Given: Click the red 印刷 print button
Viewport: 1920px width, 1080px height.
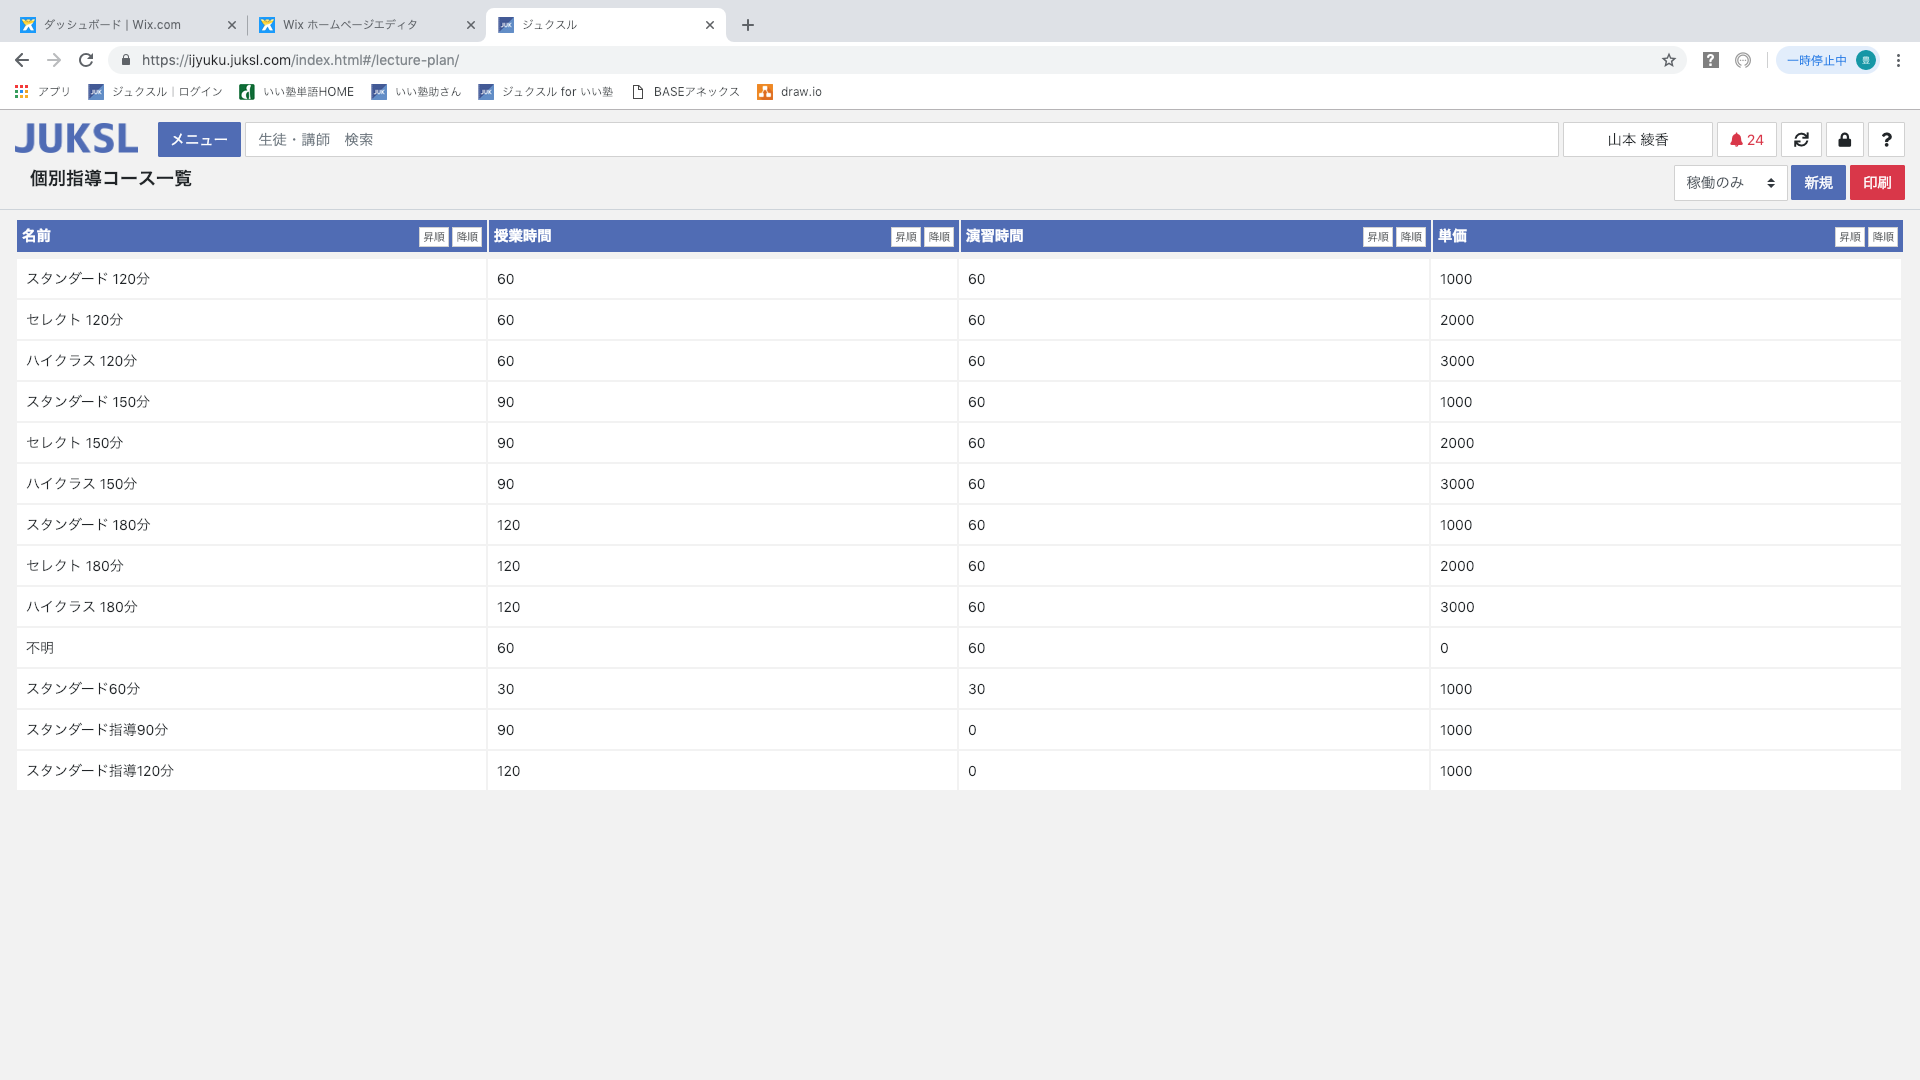Looking at the screenshot, I should [1877, 183].
